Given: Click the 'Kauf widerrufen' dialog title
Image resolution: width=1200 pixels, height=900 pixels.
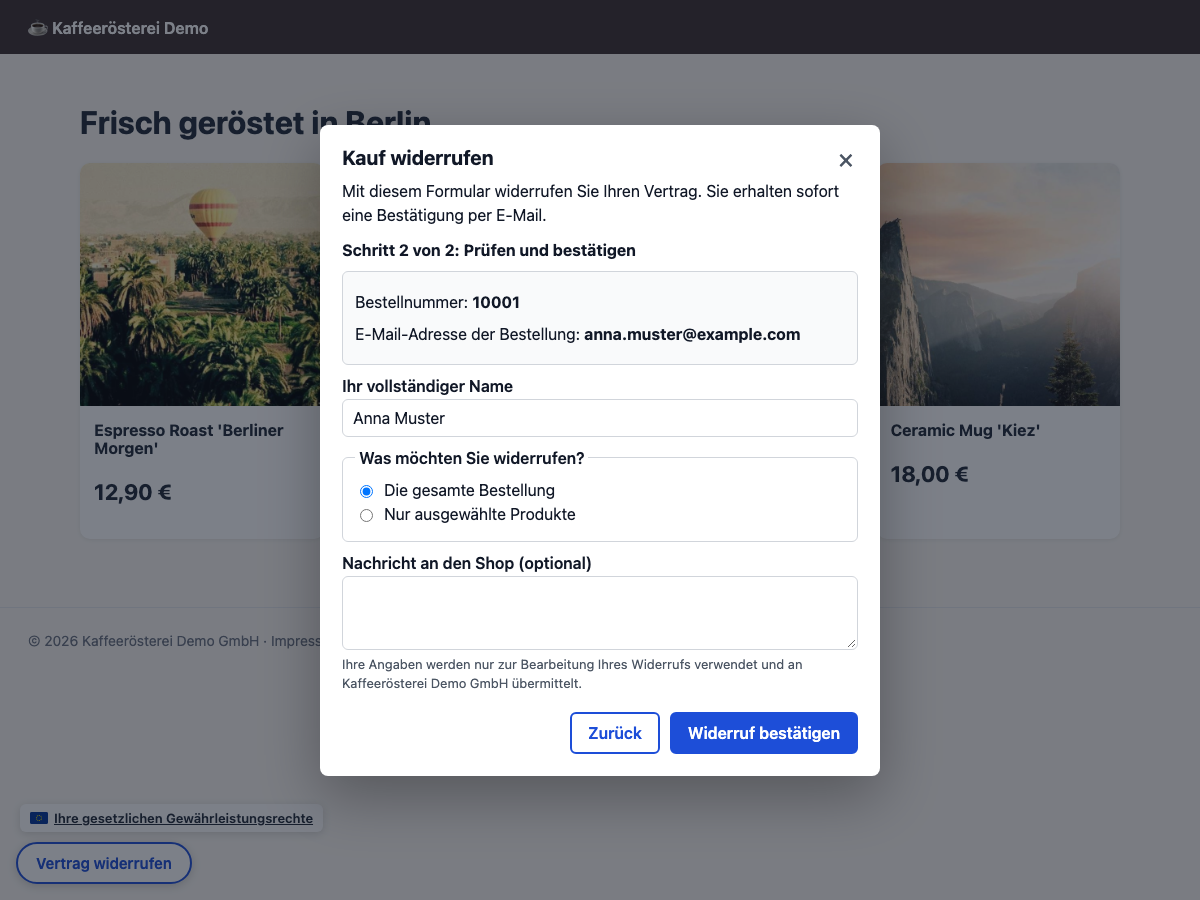Looking at the screenshot, I should coord(418,158).
